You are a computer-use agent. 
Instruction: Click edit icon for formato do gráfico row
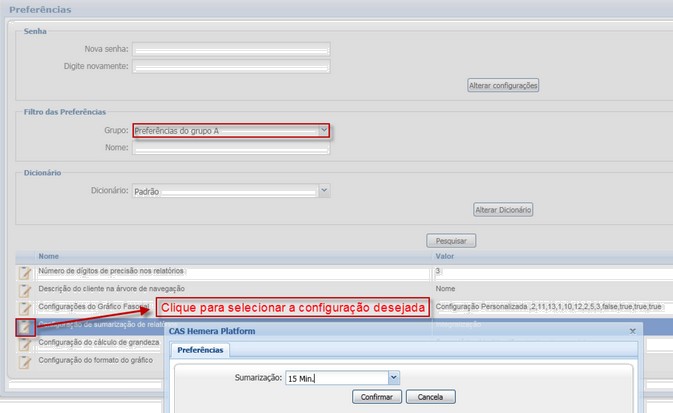[25, 360]
